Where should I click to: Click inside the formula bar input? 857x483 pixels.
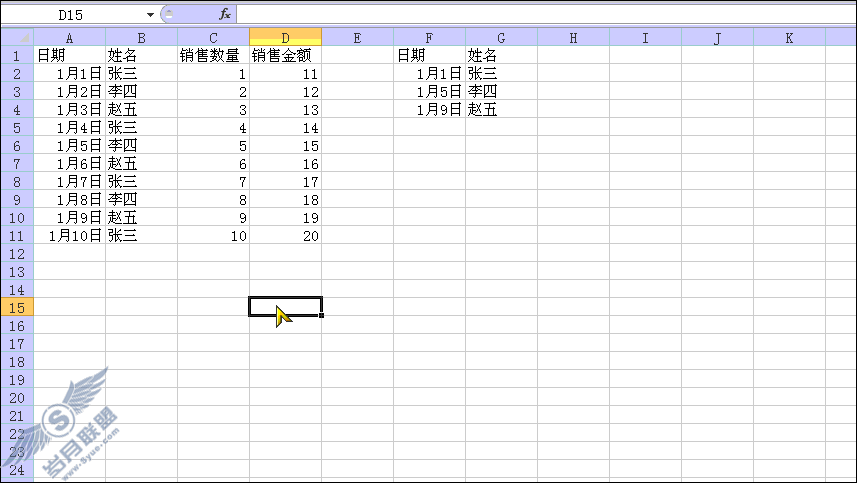546,14
